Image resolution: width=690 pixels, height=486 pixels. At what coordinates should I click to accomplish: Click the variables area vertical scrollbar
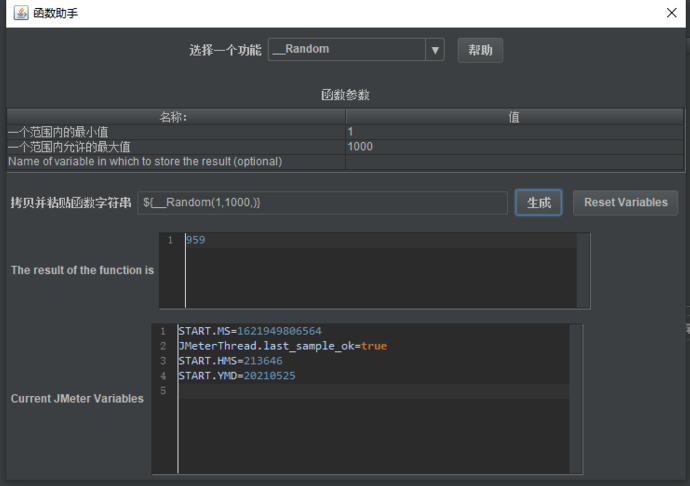point(576,399)
